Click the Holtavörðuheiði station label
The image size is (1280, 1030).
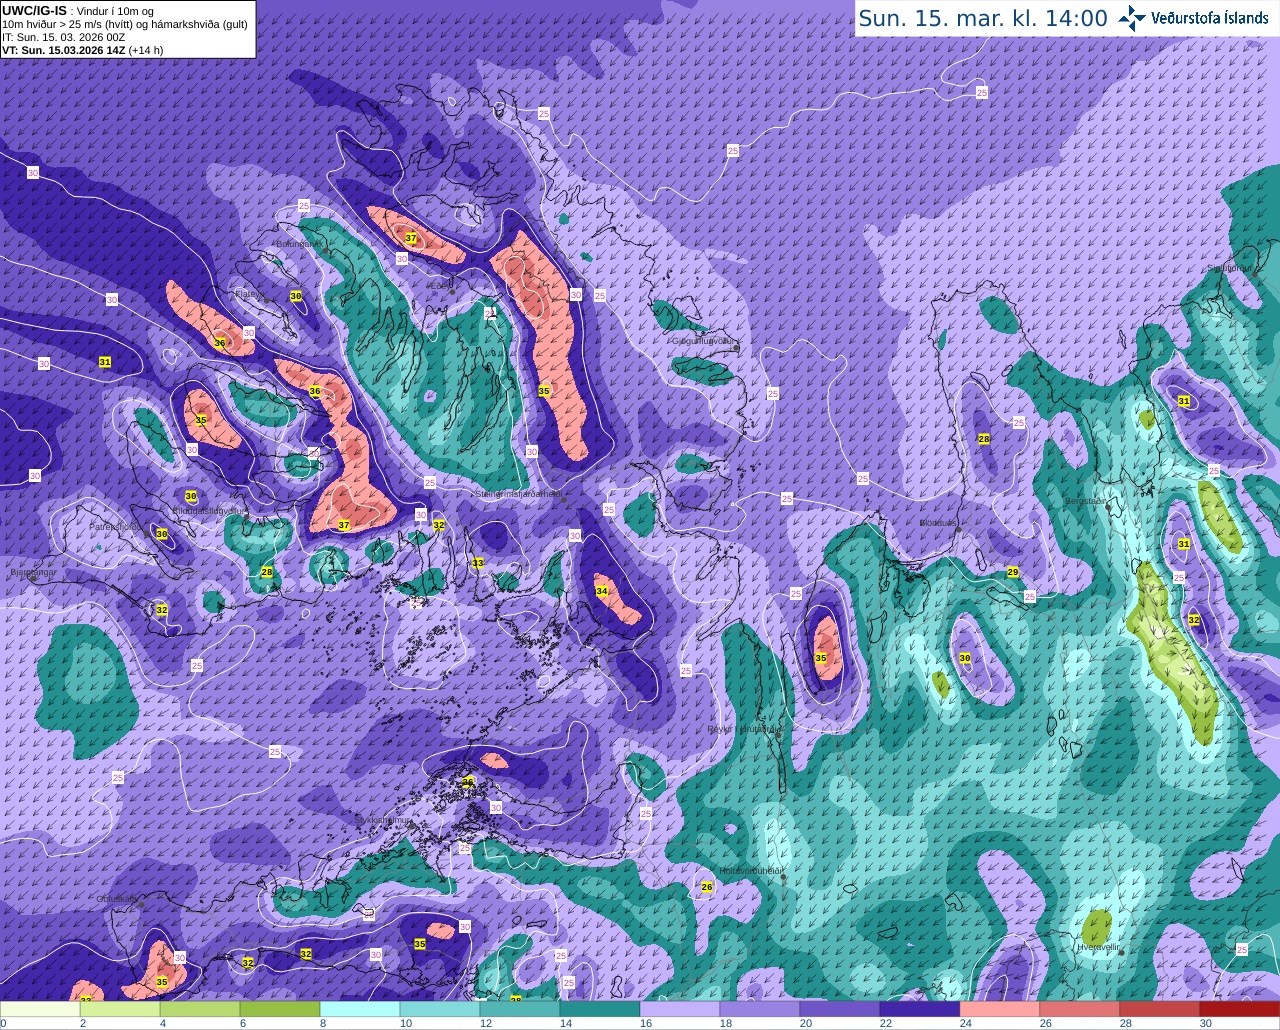point(749,871)
